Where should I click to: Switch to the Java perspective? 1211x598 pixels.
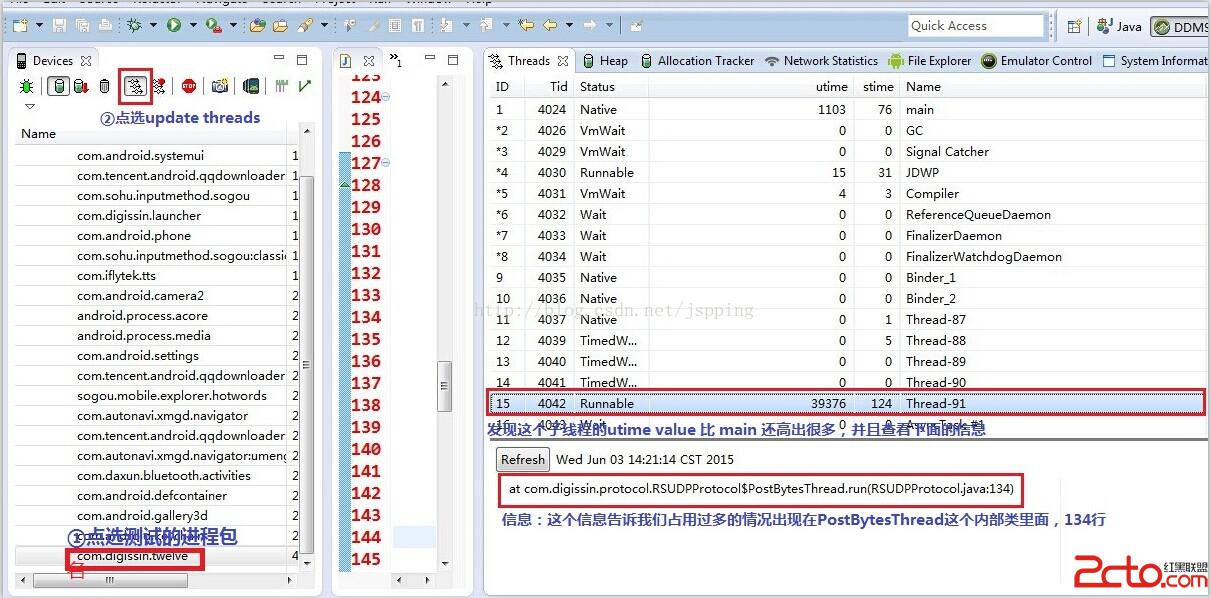coord(1120,27)
